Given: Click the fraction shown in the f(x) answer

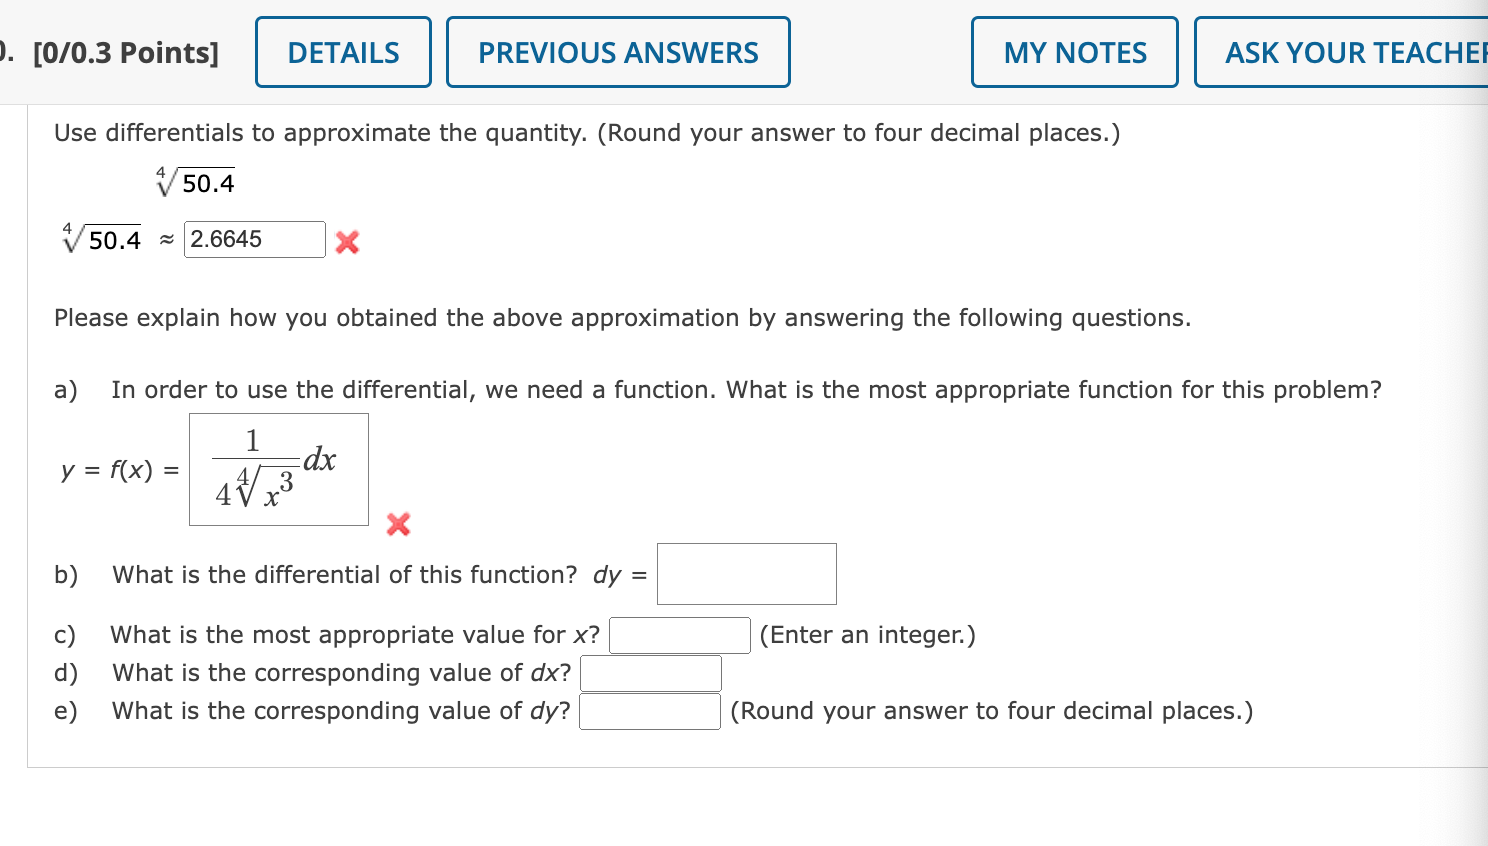Looking at the screenshot, I should [x=253, y=465].
